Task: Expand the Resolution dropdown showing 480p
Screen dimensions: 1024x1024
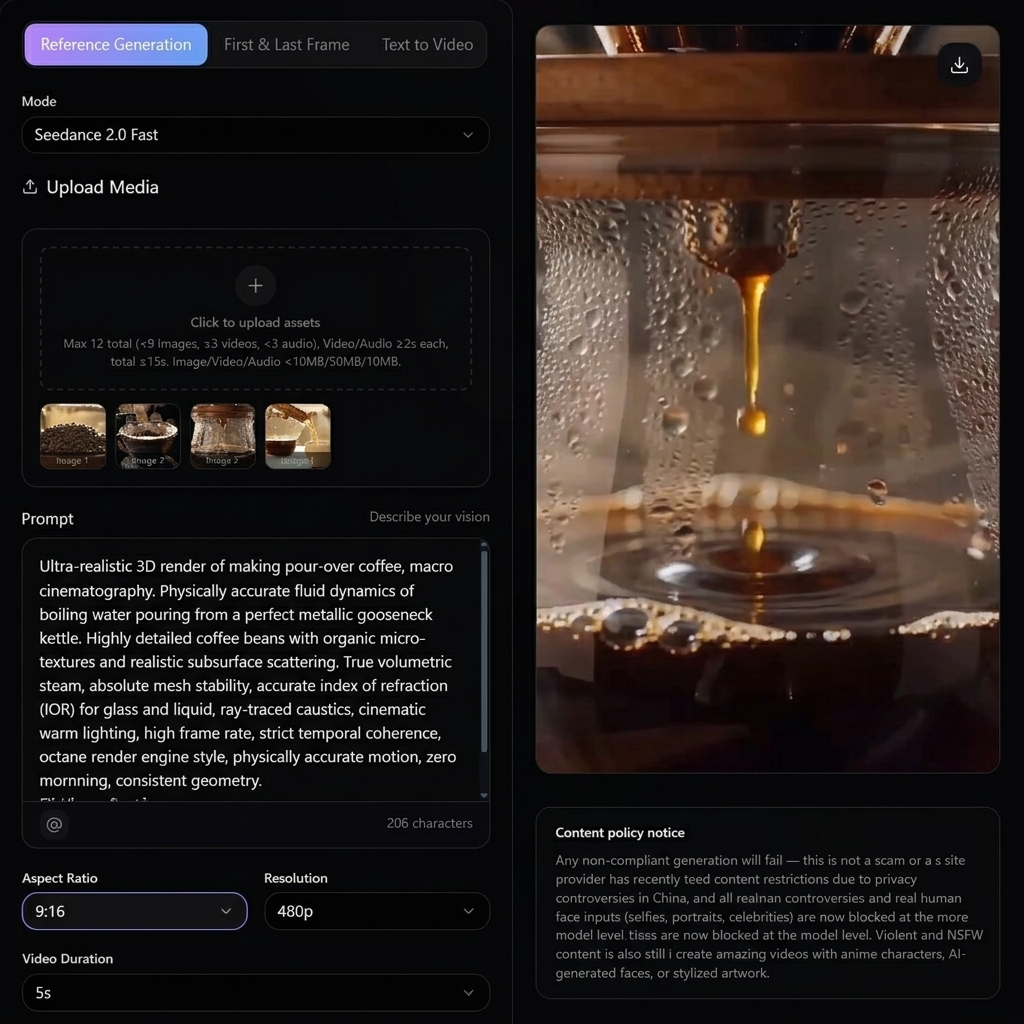Action: 376,911
